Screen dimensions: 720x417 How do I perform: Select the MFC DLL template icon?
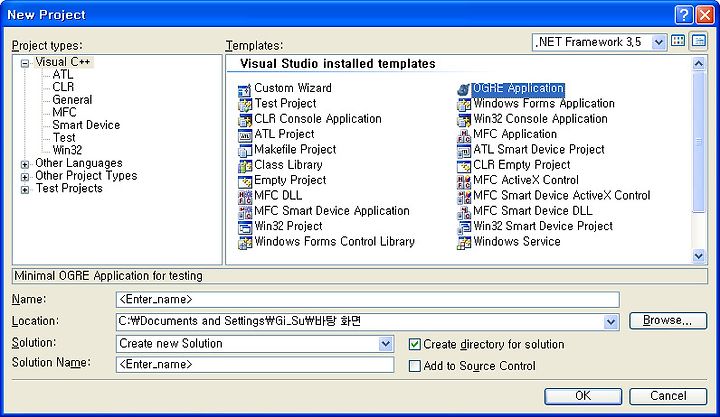pyautogui.click(x=245, y=197)
